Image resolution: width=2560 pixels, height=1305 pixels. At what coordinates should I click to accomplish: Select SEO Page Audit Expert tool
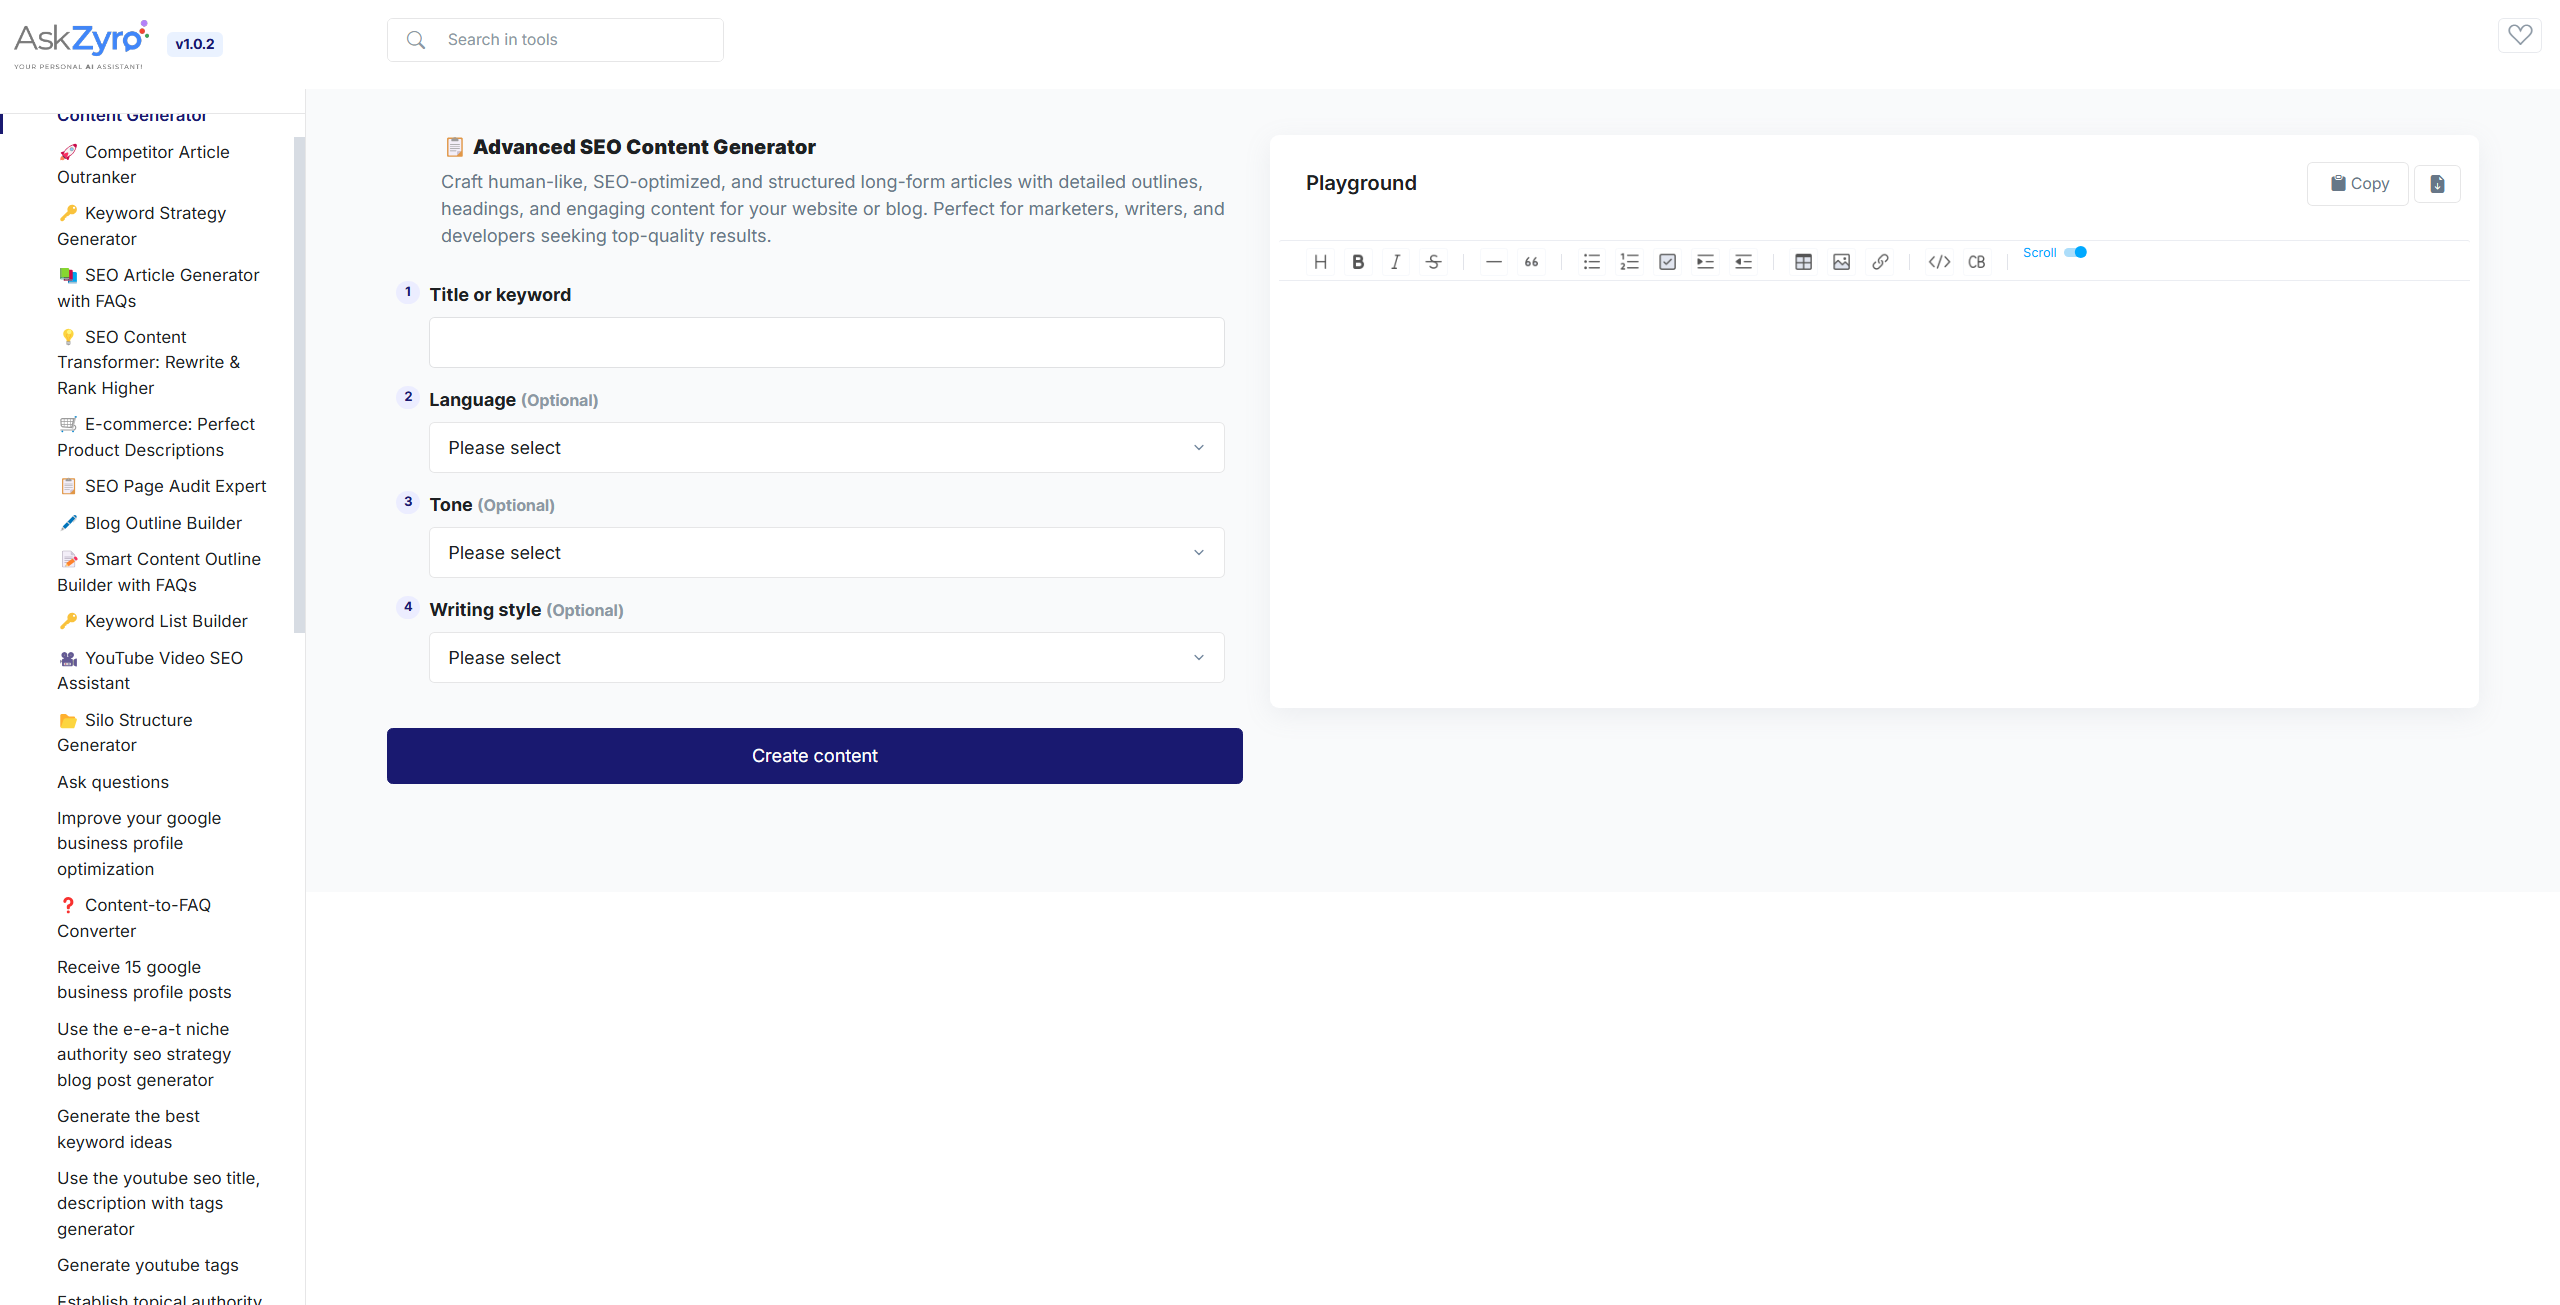(x=175, y=486)
